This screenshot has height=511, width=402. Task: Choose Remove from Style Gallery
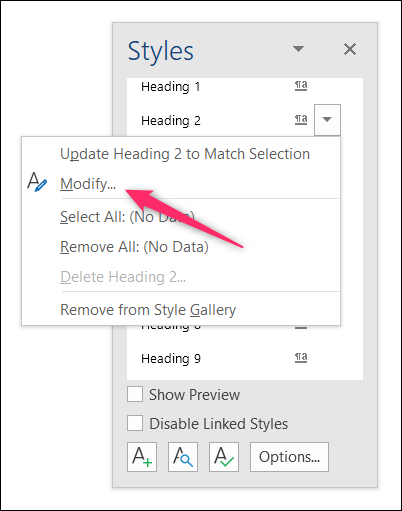tap(148, 310)
